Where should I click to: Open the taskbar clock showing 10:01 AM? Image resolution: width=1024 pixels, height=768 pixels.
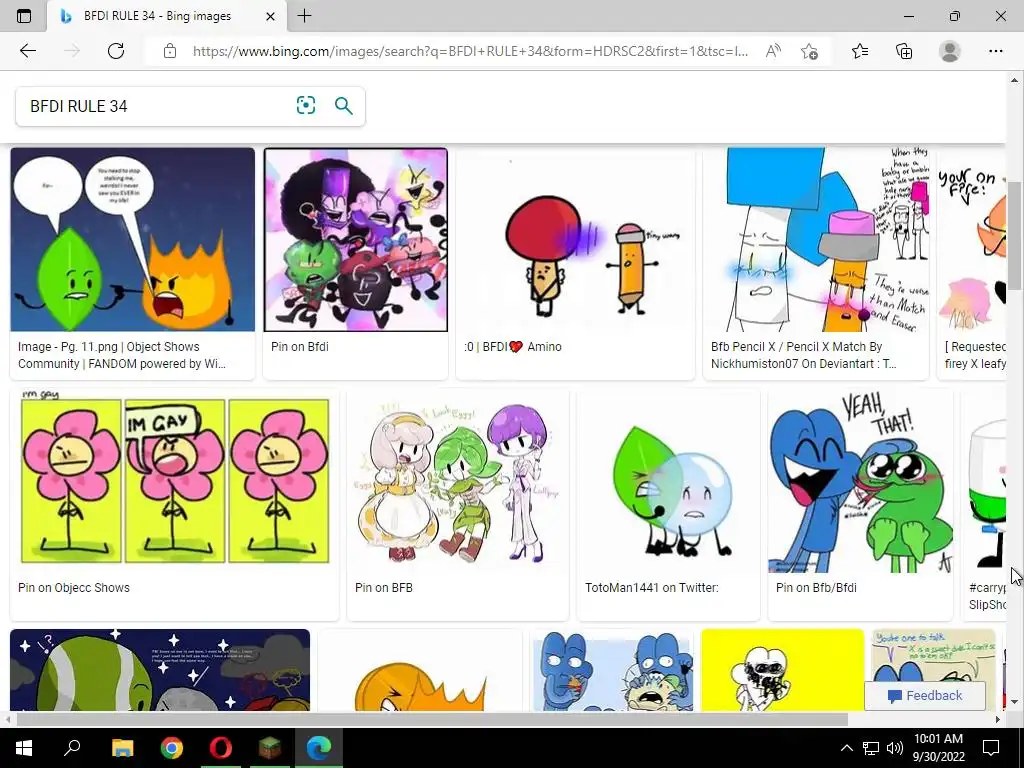point(938,748)
